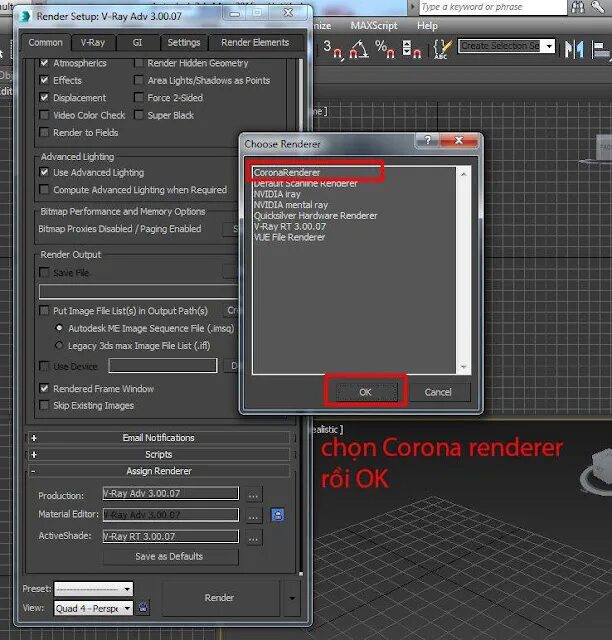Open Edit Named Selection Sets

(x=443, y=49)
